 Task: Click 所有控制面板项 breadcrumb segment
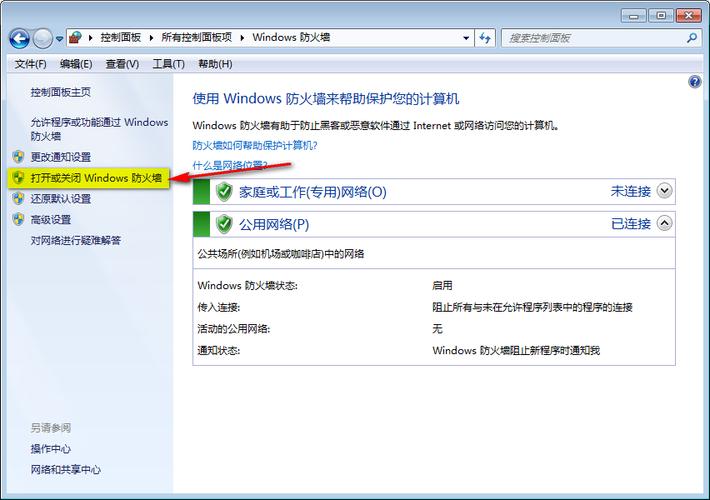point(197,37)
